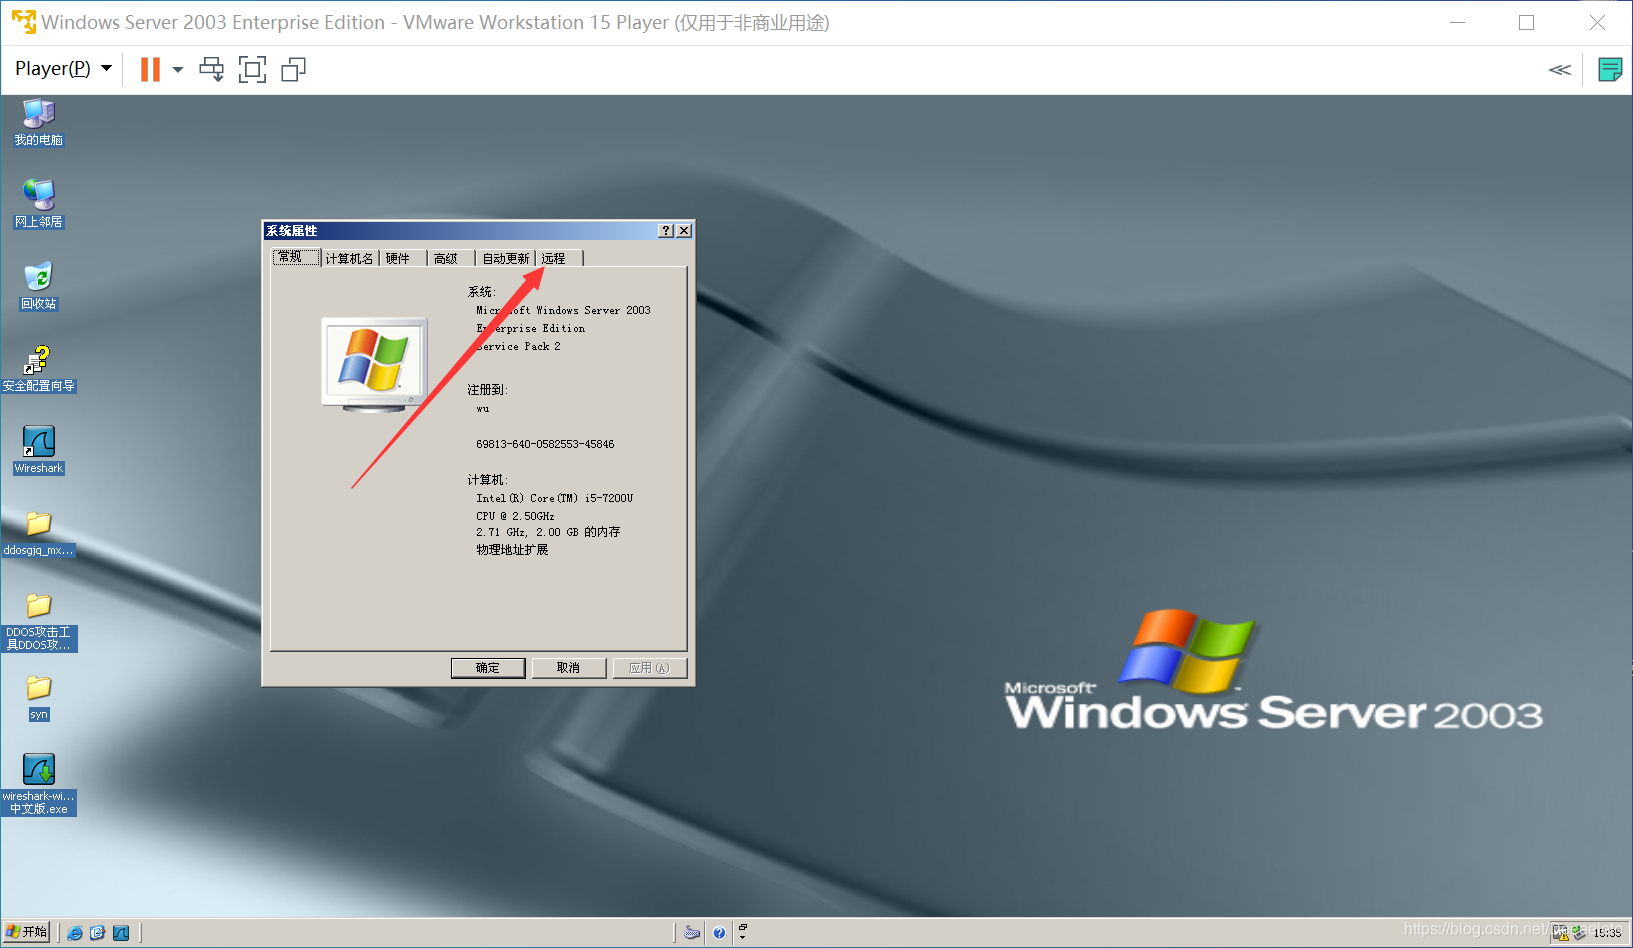The width and height of the screenshot is (1633, 948).
Task: Open the taskbar language bar options arrow
Action: point(742,937)
